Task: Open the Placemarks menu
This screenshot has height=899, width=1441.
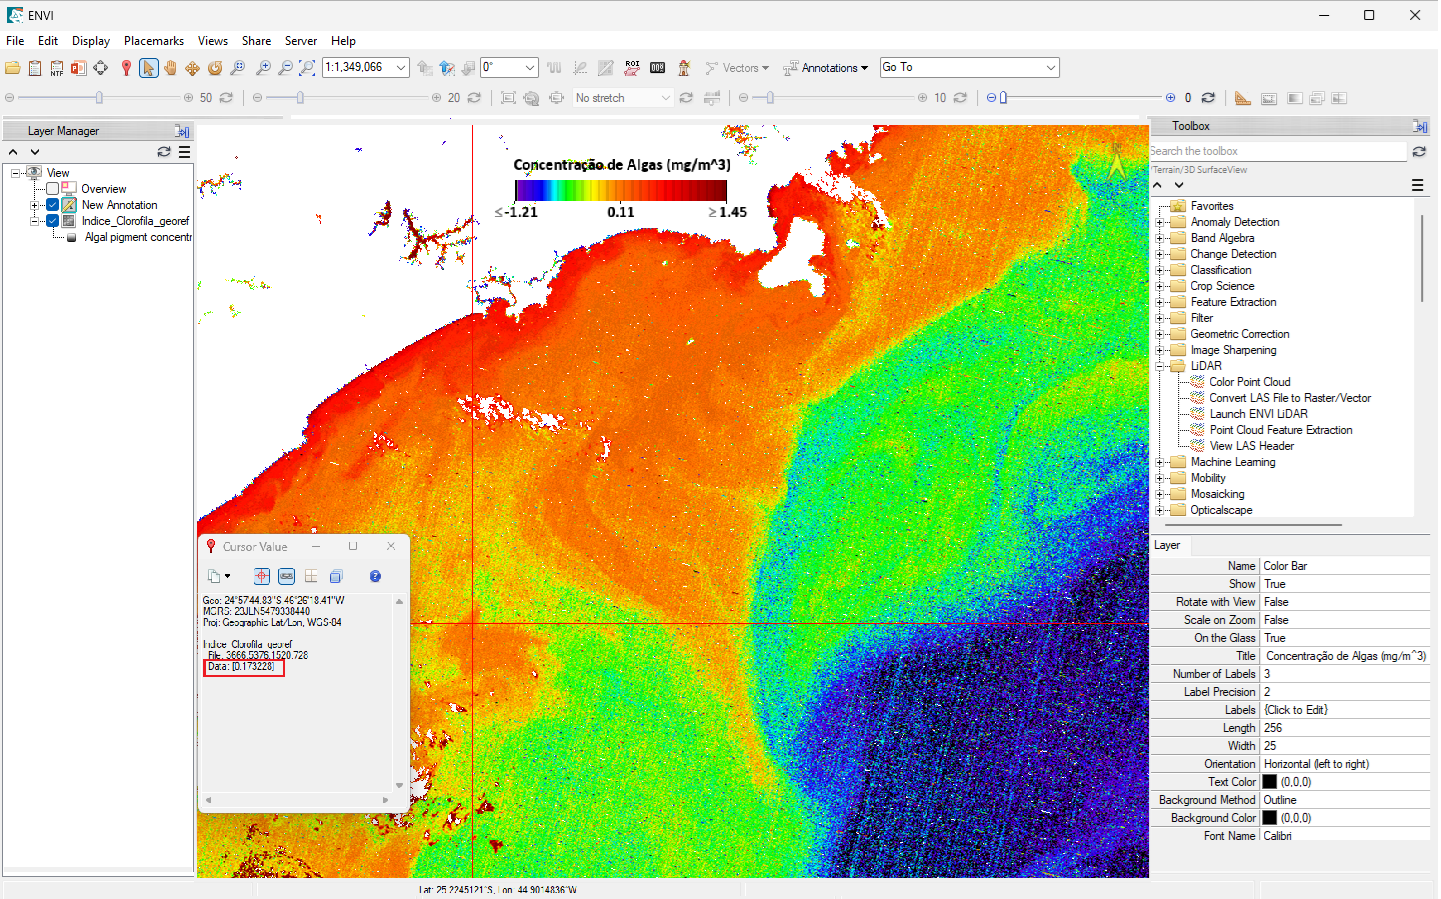Action: pos(153,41)
